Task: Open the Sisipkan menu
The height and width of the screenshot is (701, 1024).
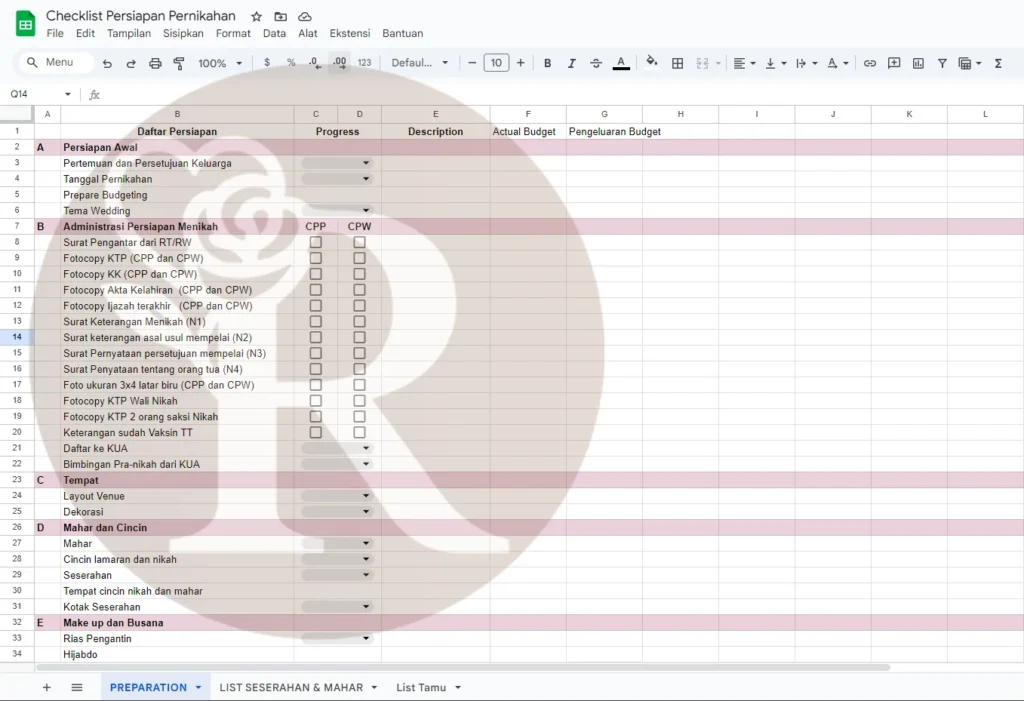Action: [x=183, y=33]
